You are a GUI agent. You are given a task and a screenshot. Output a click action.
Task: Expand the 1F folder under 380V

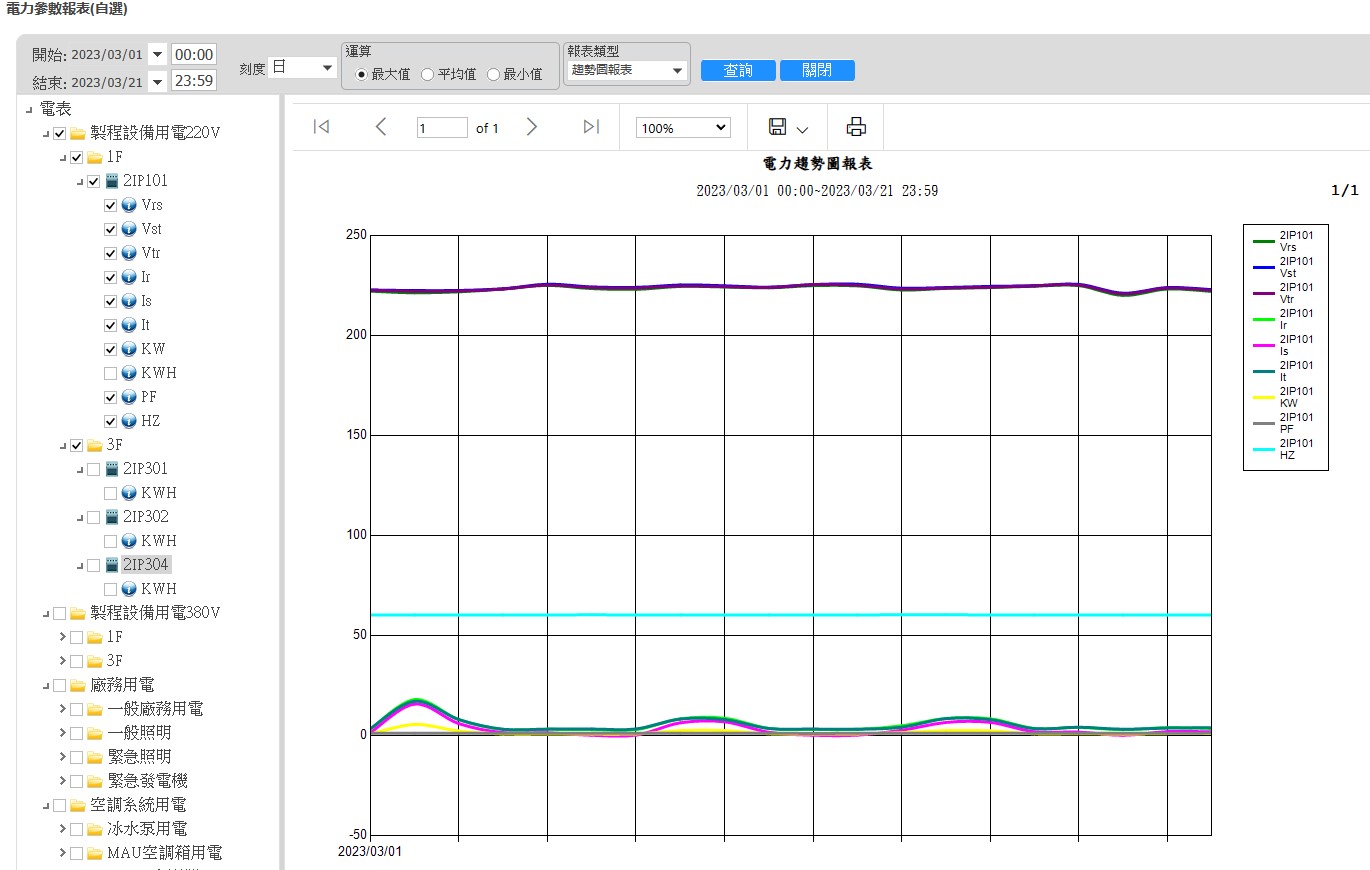[x=63, y=637]
